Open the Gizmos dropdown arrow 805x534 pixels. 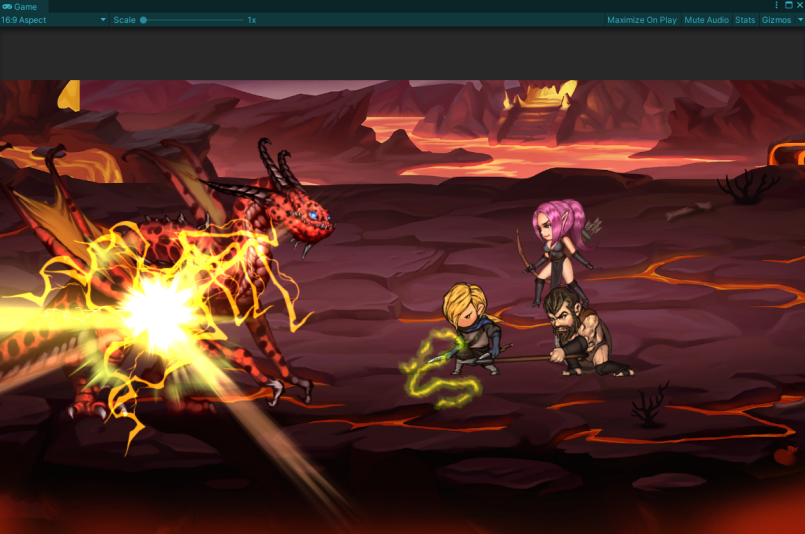point(800,20)
